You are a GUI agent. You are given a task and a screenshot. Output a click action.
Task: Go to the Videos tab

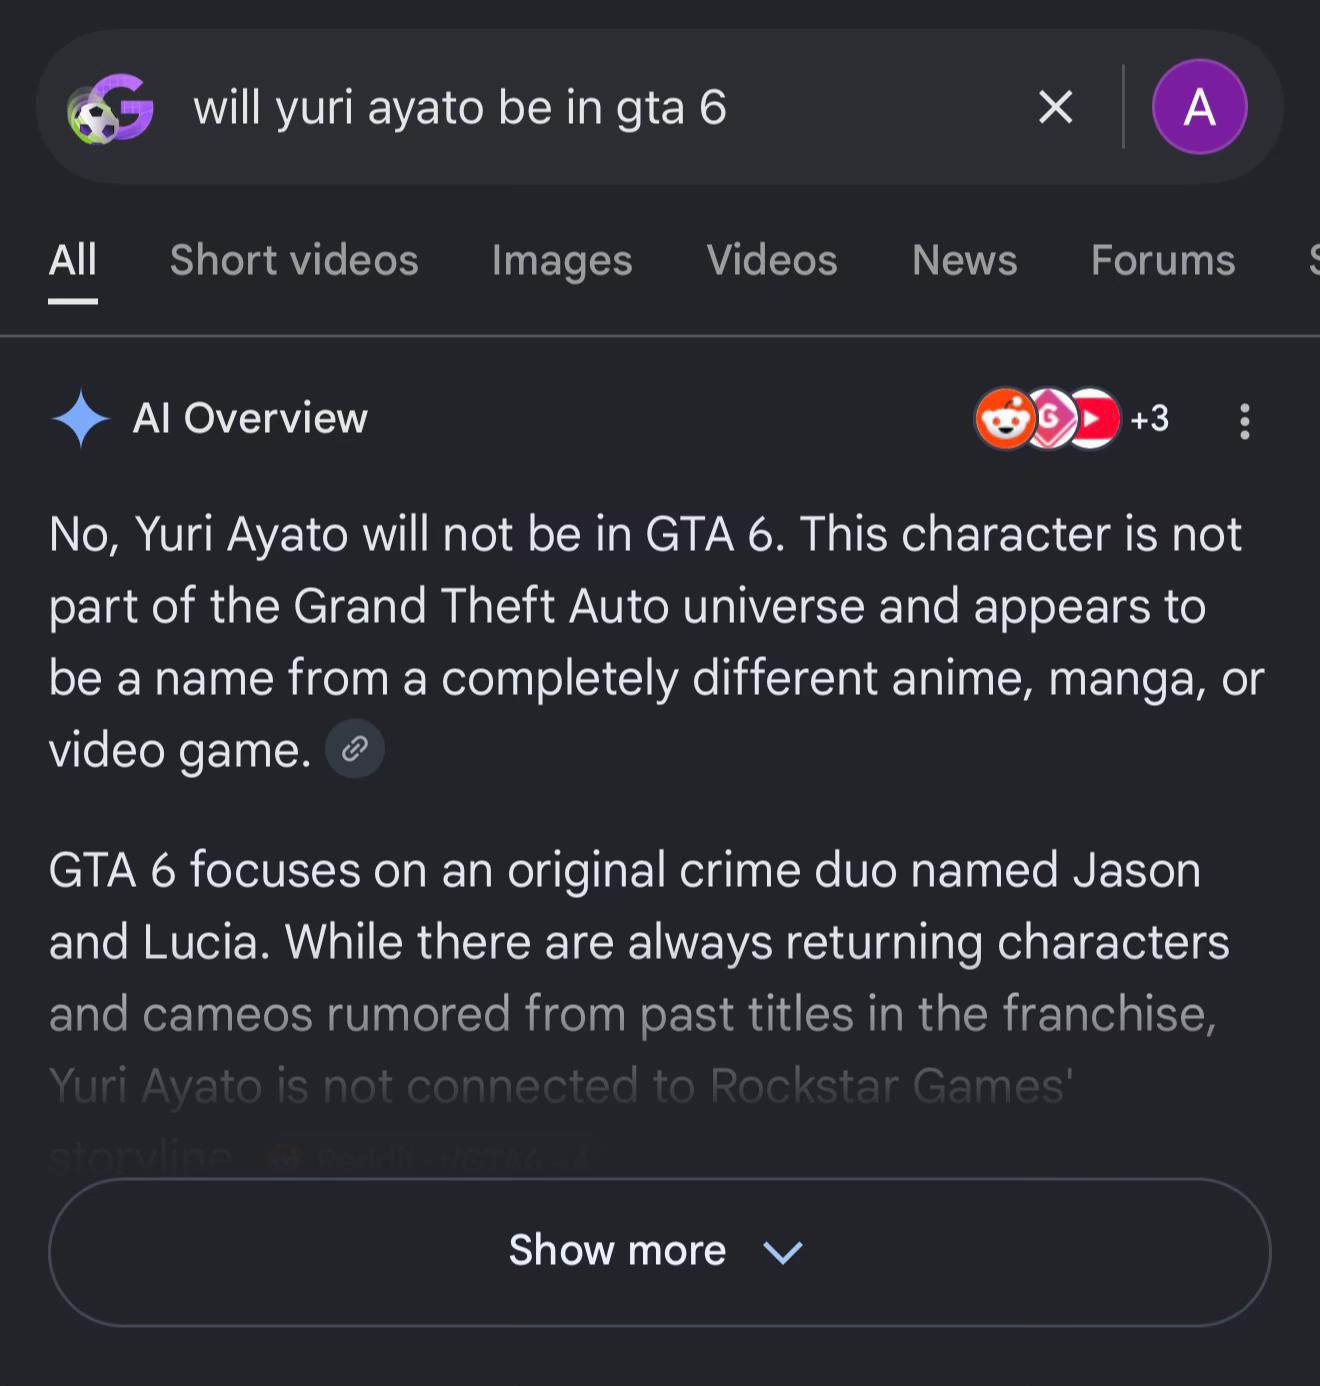772,260
